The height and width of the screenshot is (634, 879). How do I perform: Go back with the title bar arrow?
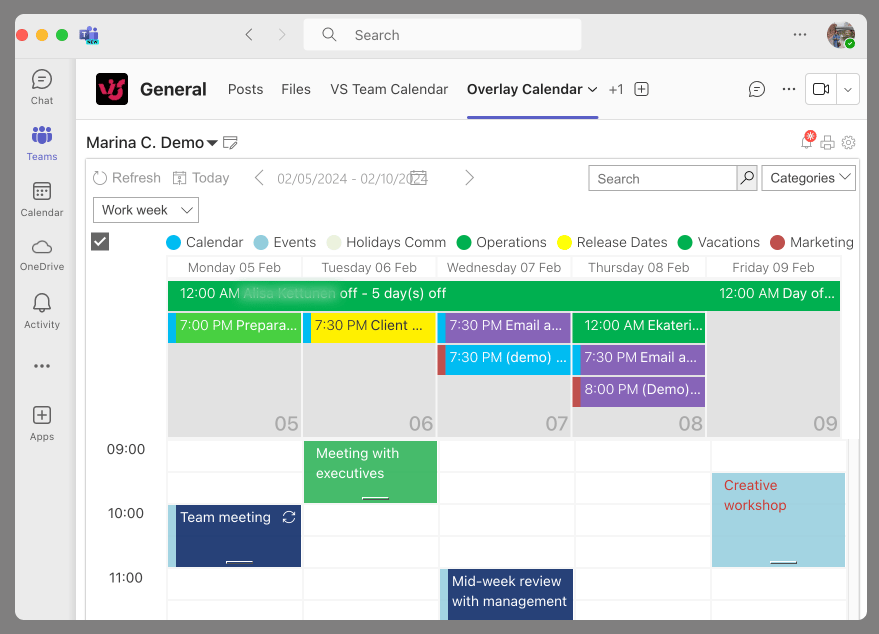point(249,35)
